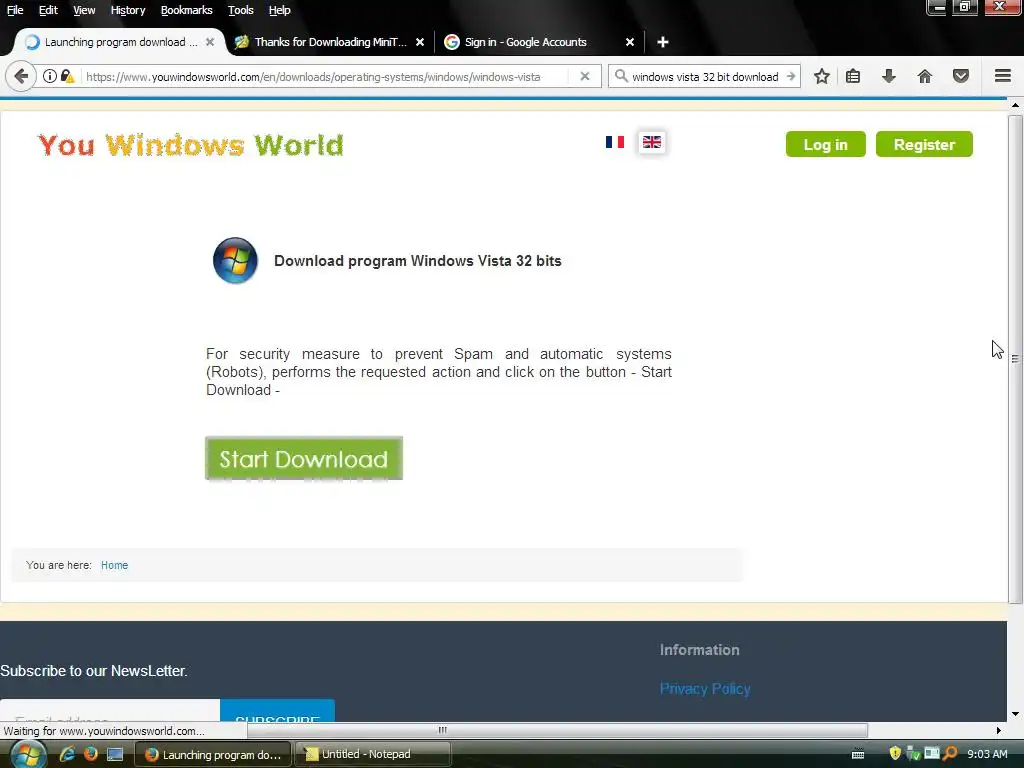Click the windows vista search box

(704, 76)
